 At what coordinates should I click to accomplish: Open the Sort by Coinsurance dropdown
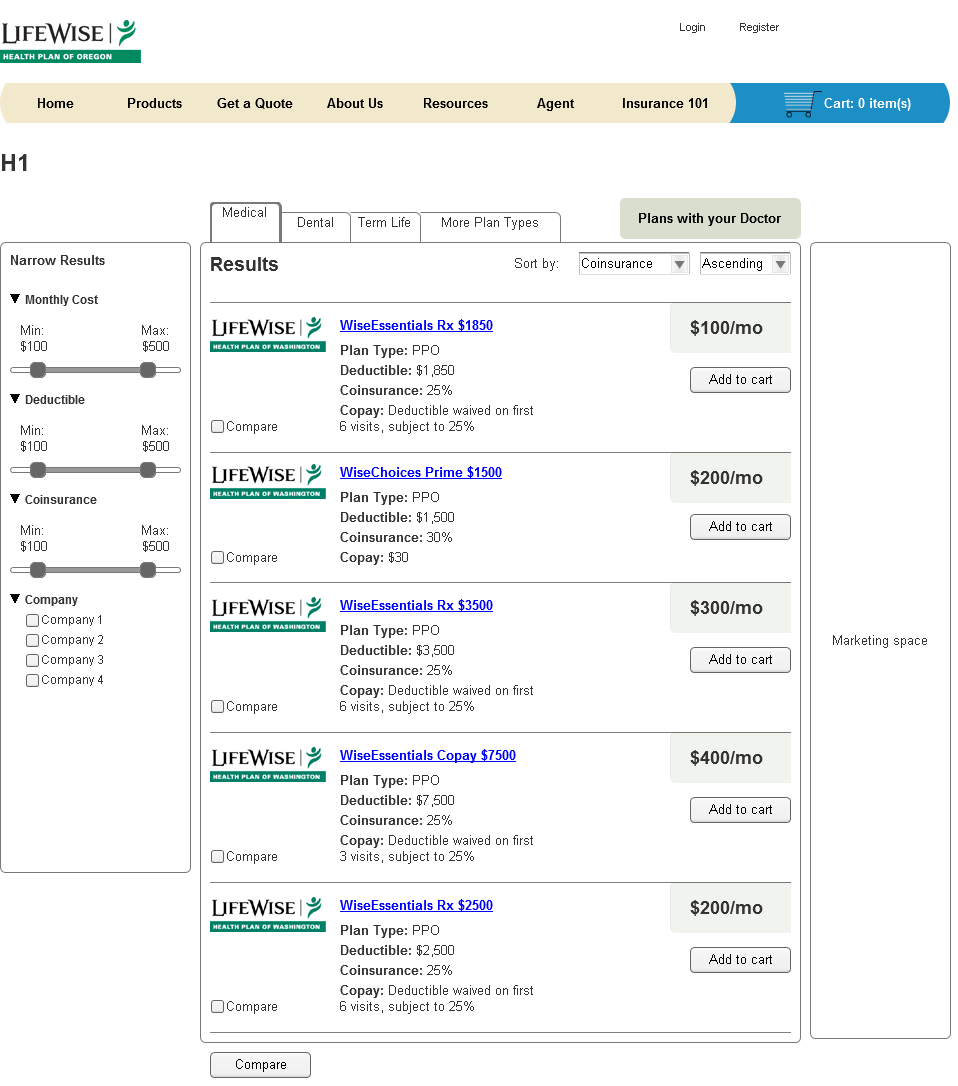pyautogui.click(x=634, y=264)
